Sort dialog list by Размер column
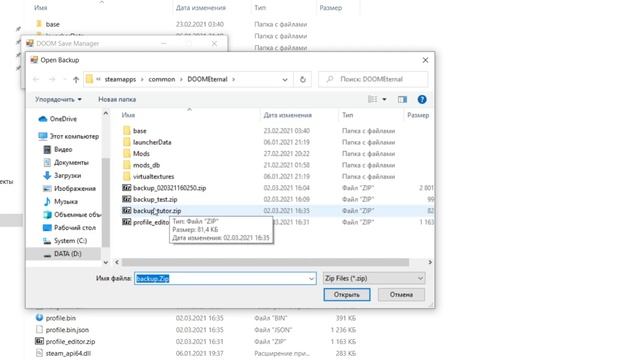 [x=418, y=115]
